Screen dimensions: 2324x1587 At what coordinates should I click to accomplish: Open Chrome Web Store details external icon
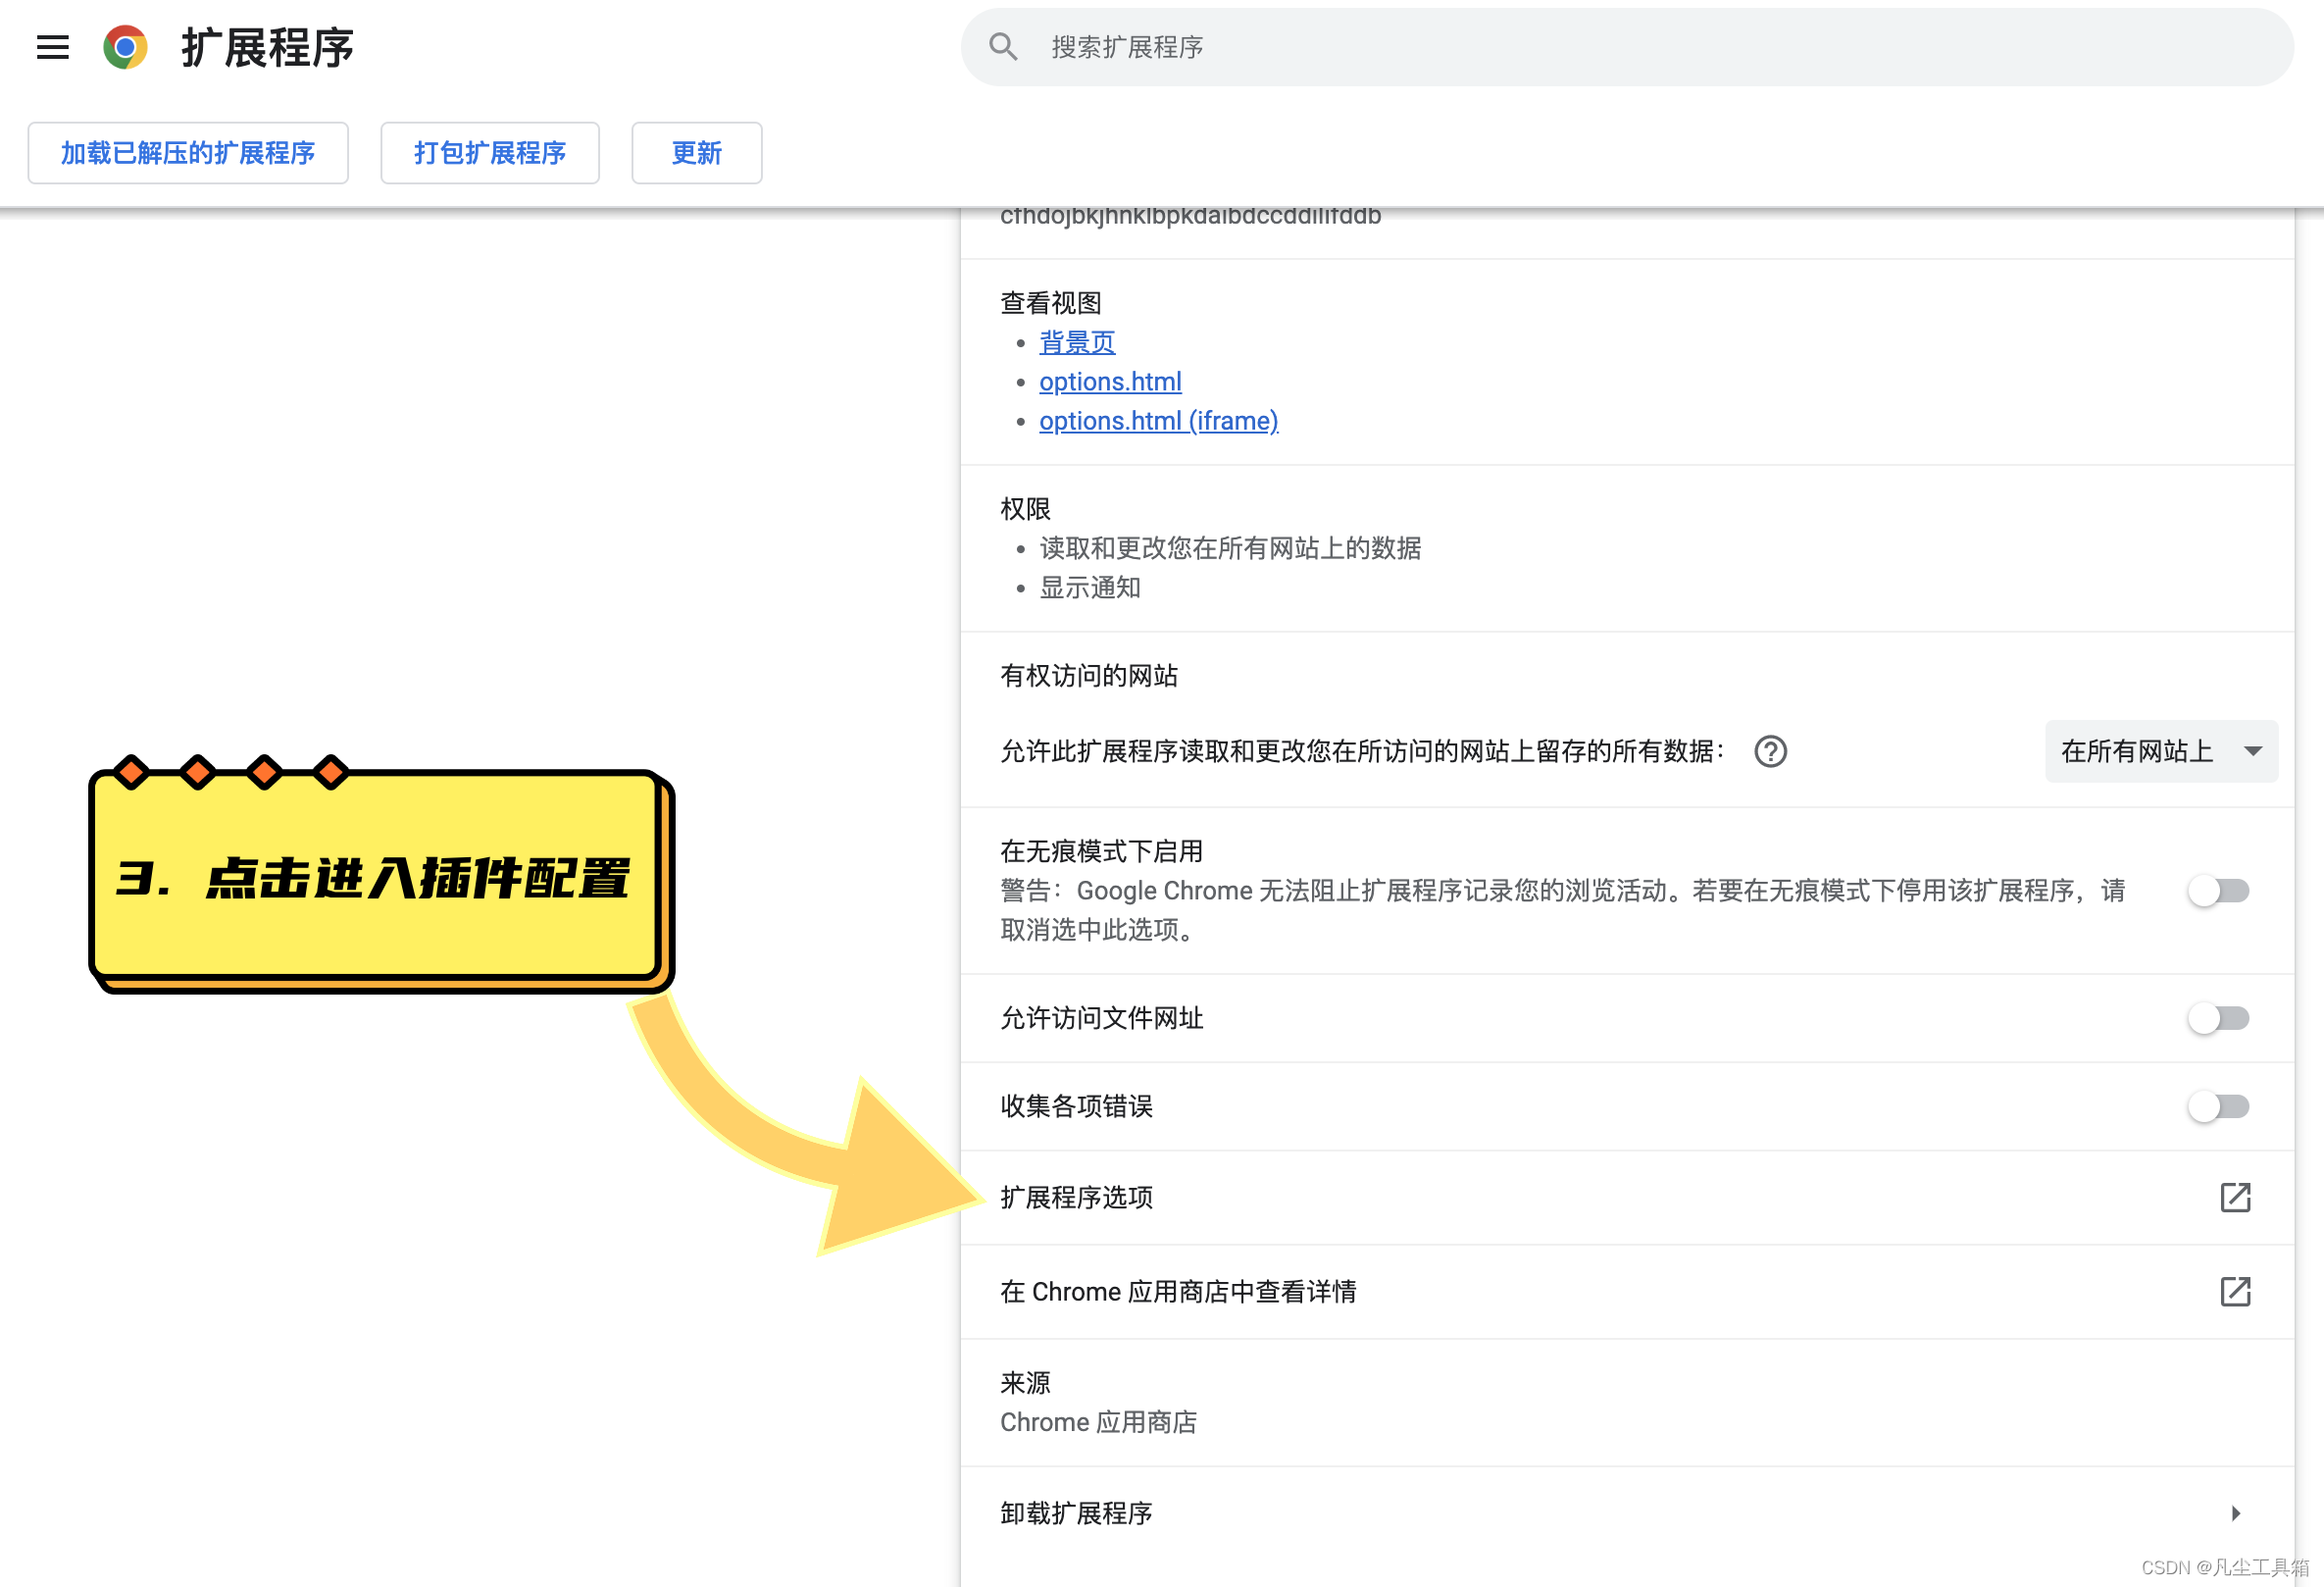[x=2234, y=1291]
